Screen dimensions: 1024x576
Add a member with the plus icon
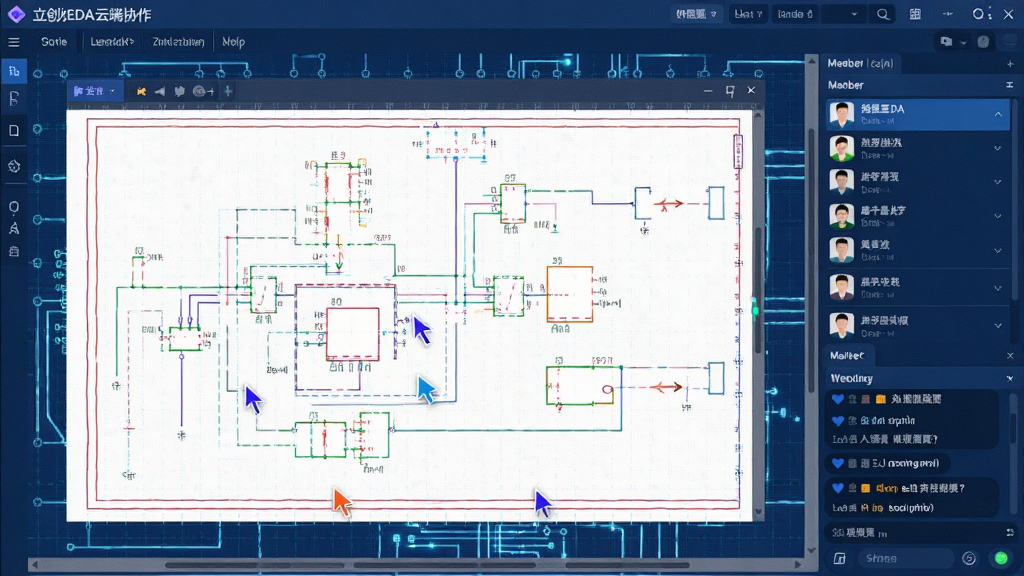(x=1010, y=63)
